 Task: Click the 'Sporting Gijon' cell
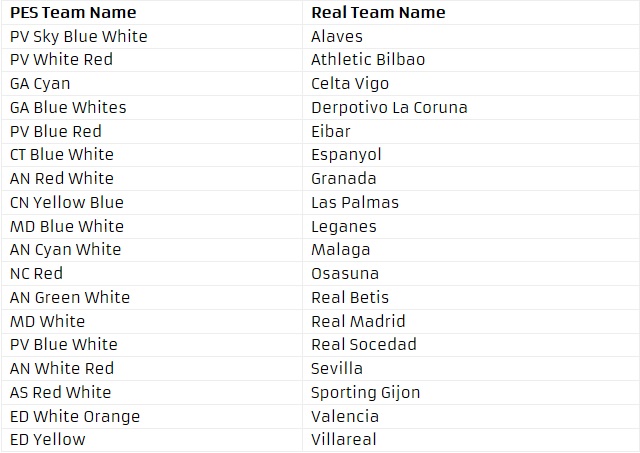pyautogui.click(x=365, y=392)
